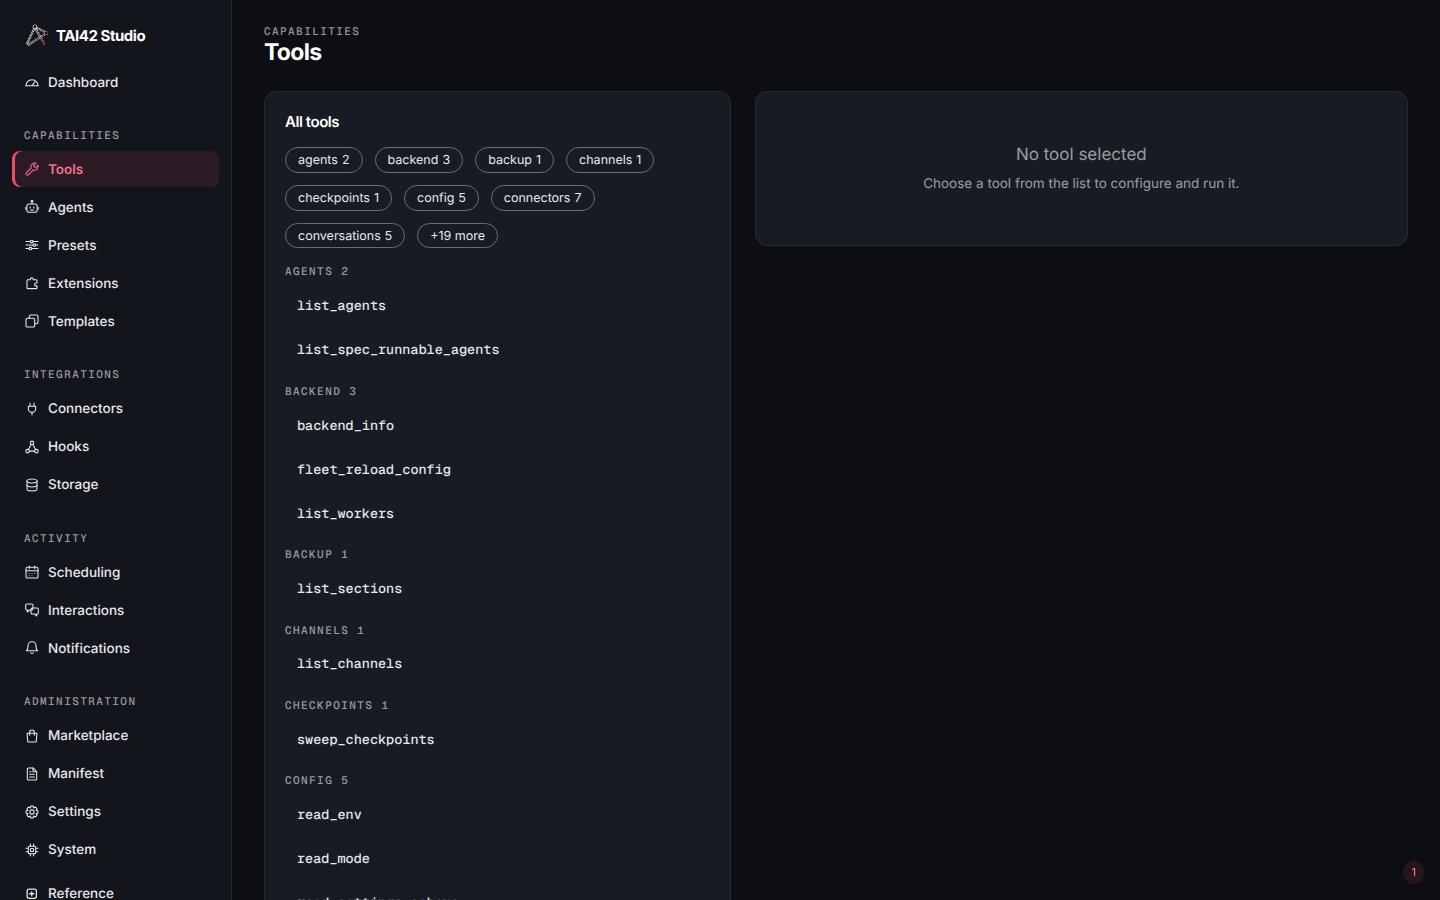Screen dimensions: 1440x900
Task: Open the Manifest page
Action: click(x=116, y=774)
